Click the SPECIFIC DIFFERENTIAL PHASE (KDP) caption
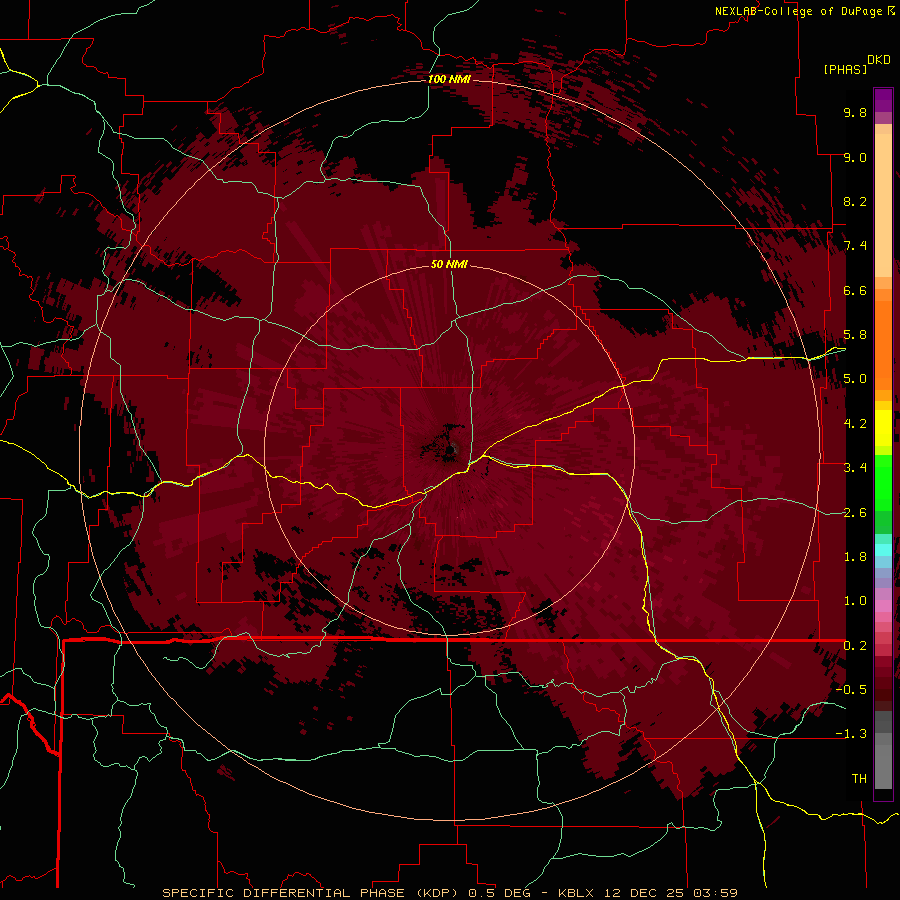900x900 pixels. tap(312, 893)
